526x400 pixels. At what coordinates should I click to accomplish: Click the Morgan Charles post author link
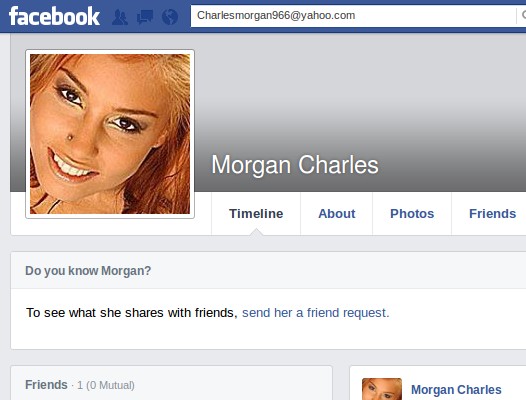click(456, 390)
